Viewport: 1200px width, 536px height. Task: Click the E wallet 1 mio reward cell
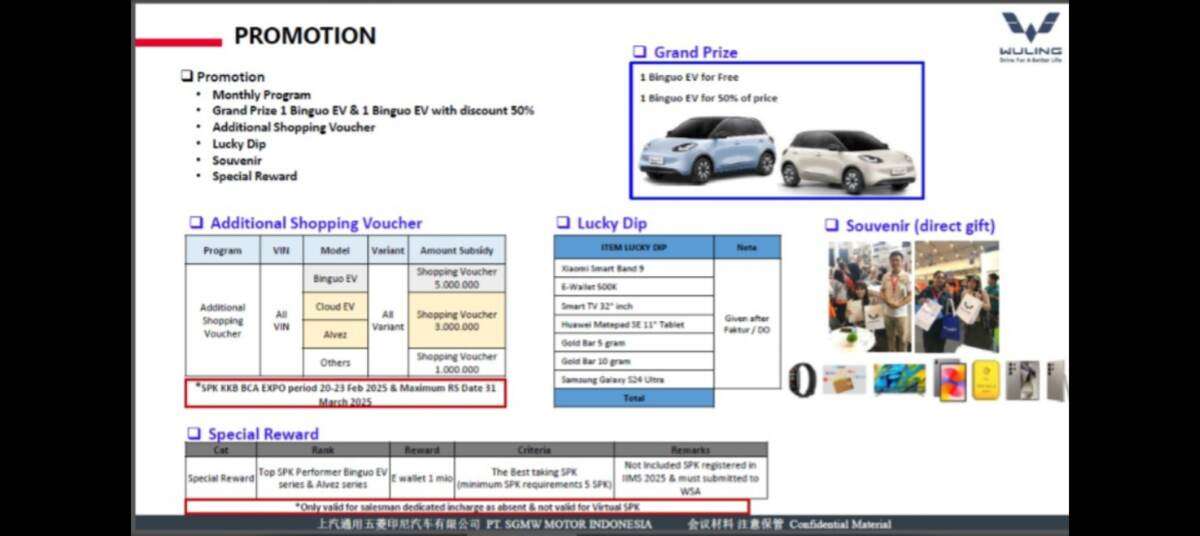coord(421,478)
